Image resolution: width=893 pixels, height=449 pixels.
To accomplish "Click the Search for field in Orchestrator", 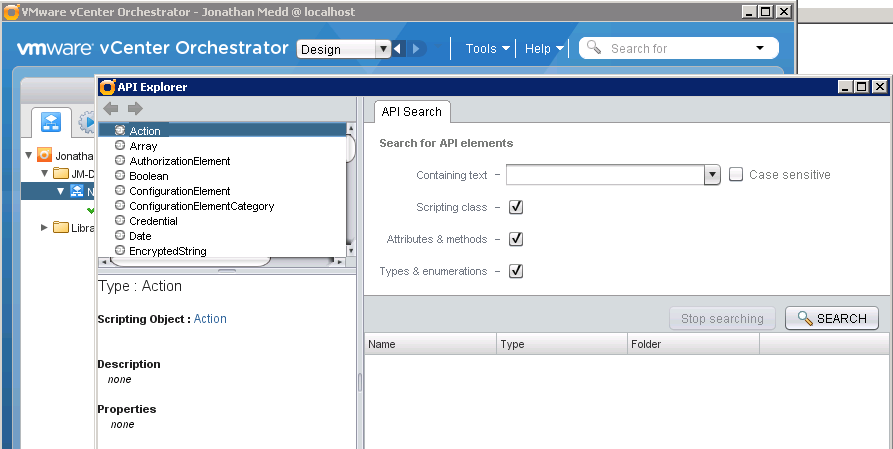I will [678, 48].
